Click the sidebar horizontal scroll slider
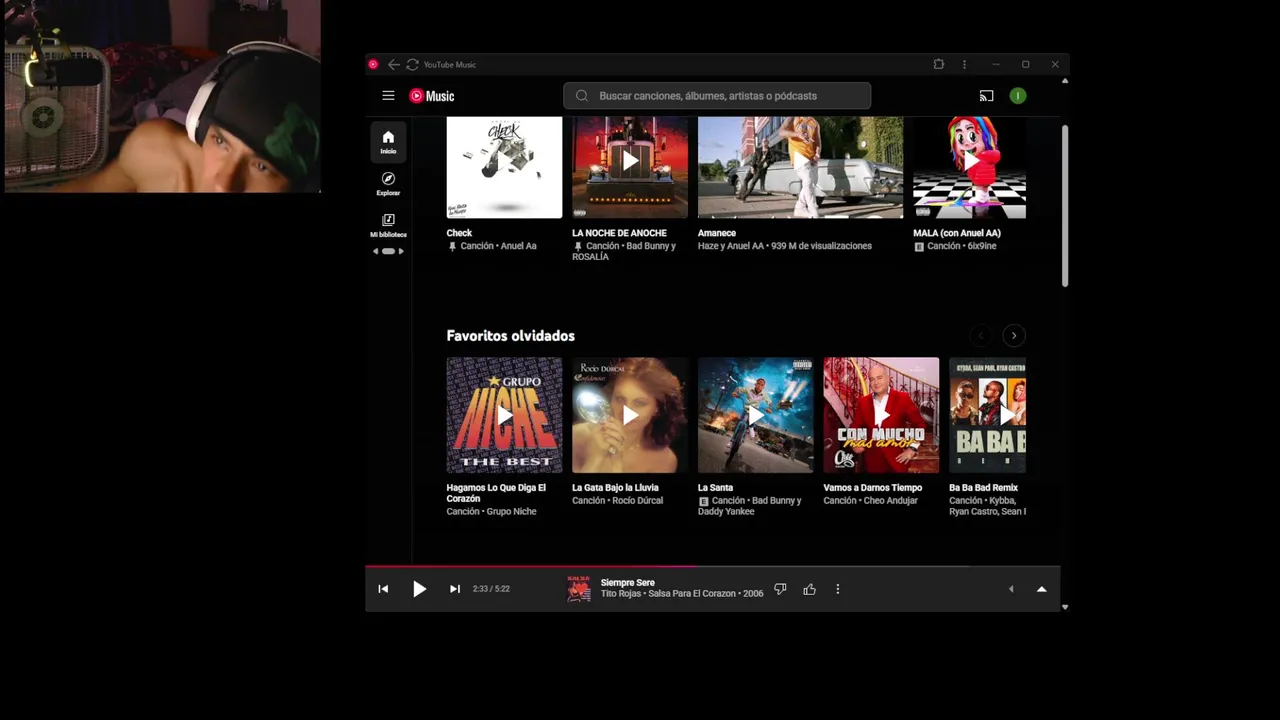This screenshot has width=1280, height=720. click(x=388, y=251)
